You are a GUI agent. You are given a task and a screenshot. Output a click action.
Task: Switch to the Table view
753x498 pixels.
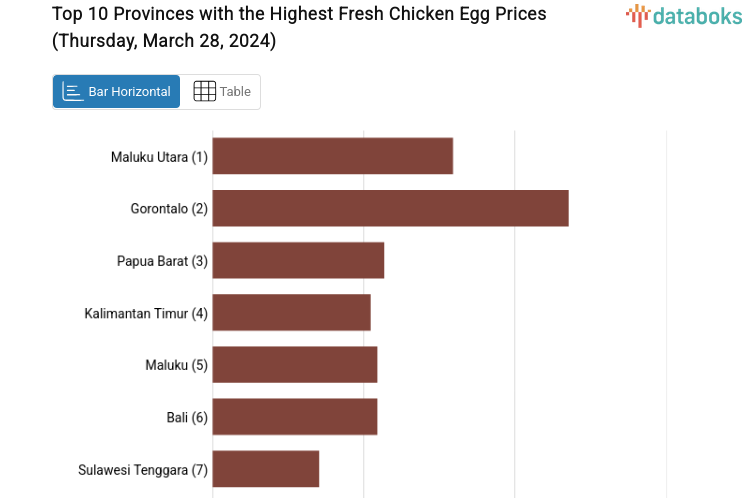point(221,92)
